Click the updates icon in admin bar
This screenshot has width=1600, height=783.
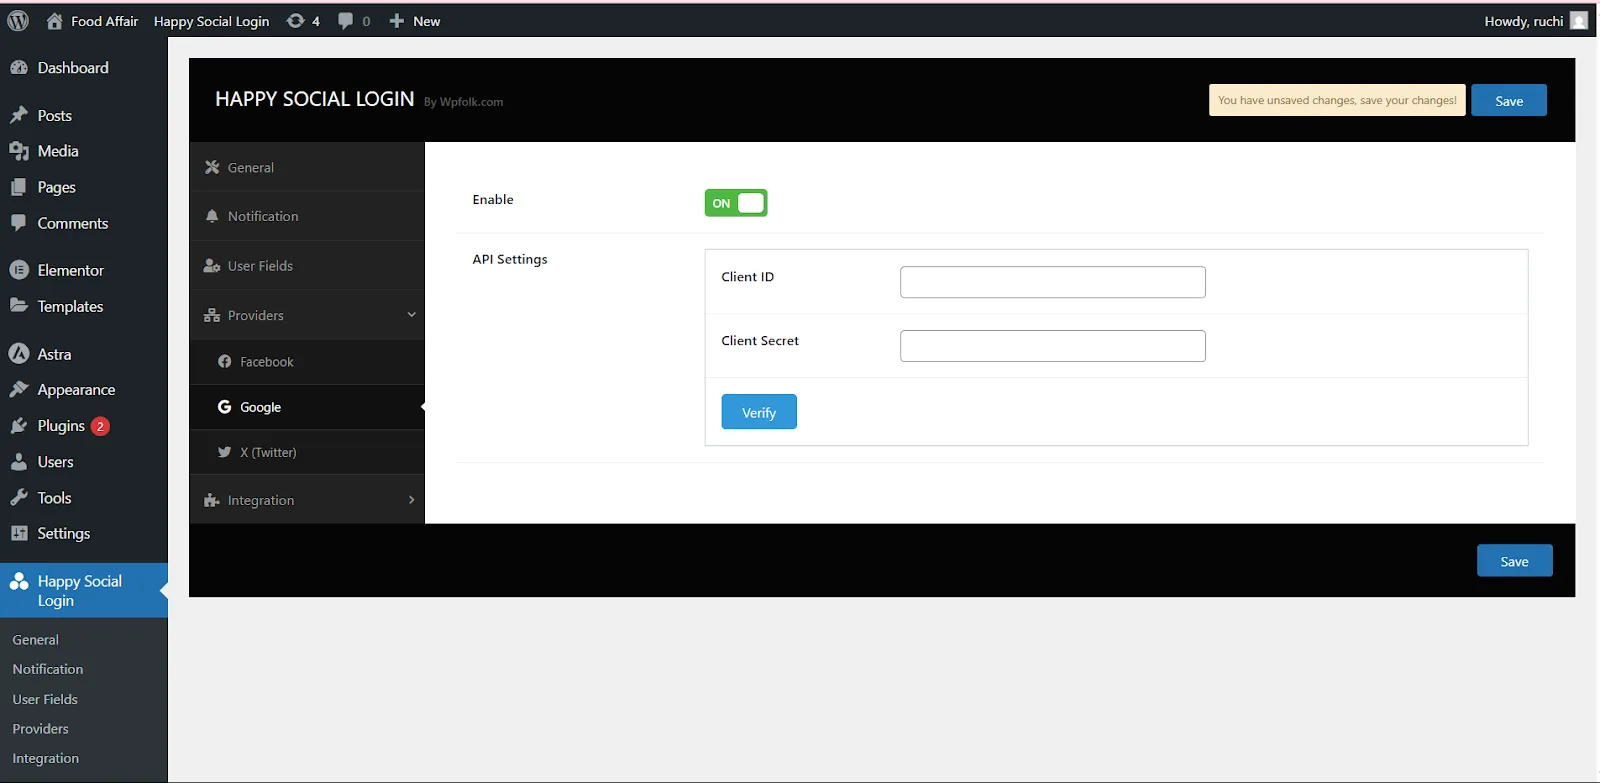[296, 21]
